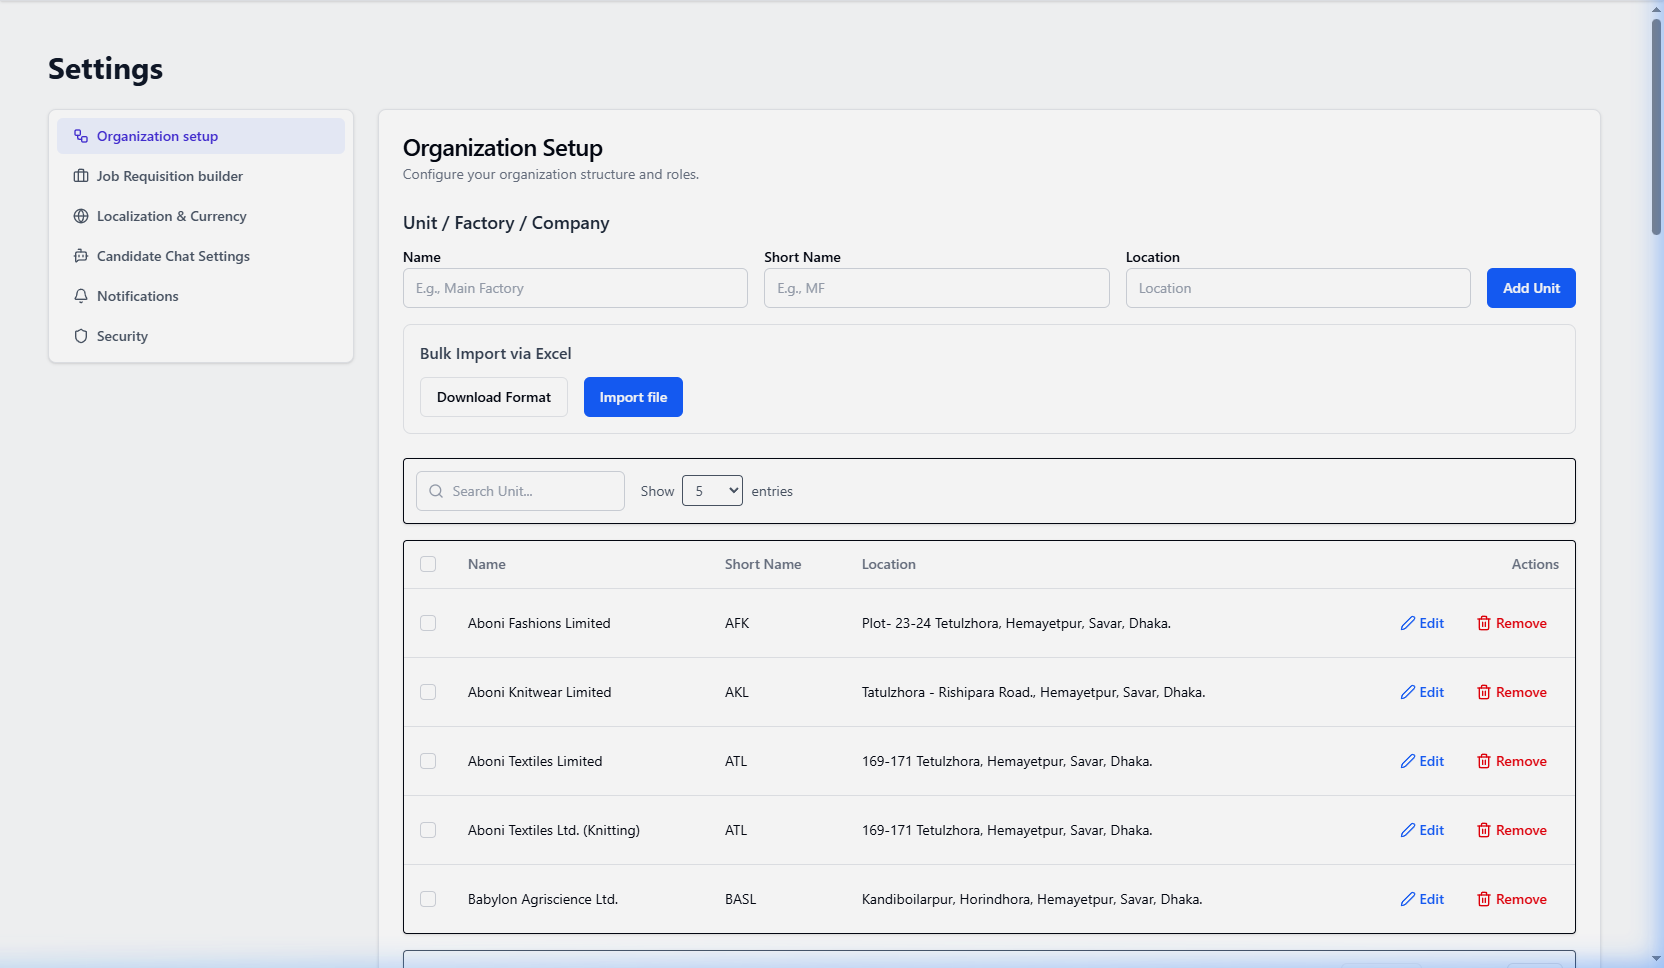Click the Import file button
The width and height of the screenshot is (1664, 968).
pyautogui.click(x=633, y=397)
